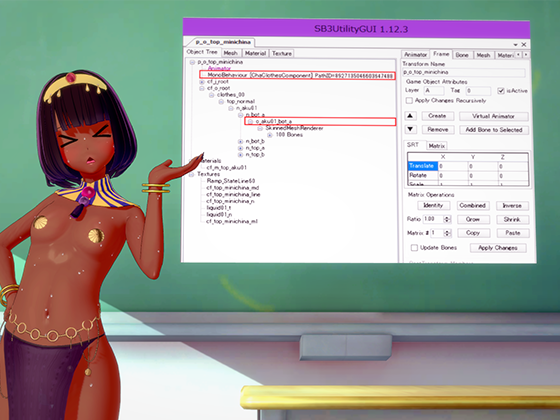Expand the 100 Bones node
The height and width of the screenshot is (420, 560).
coord(270,135)
